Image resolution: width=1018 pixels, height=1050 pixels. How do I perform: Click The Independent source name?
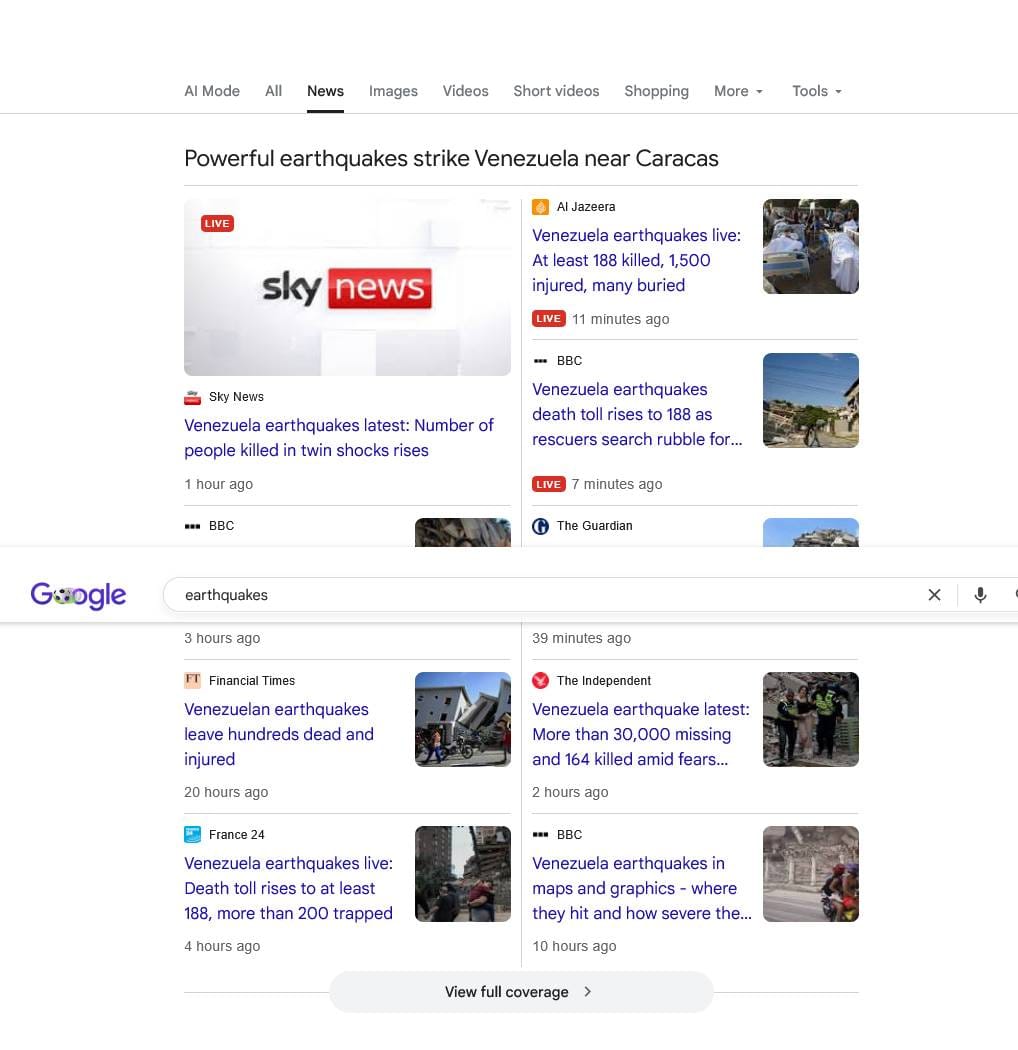(x=603, y=680)
